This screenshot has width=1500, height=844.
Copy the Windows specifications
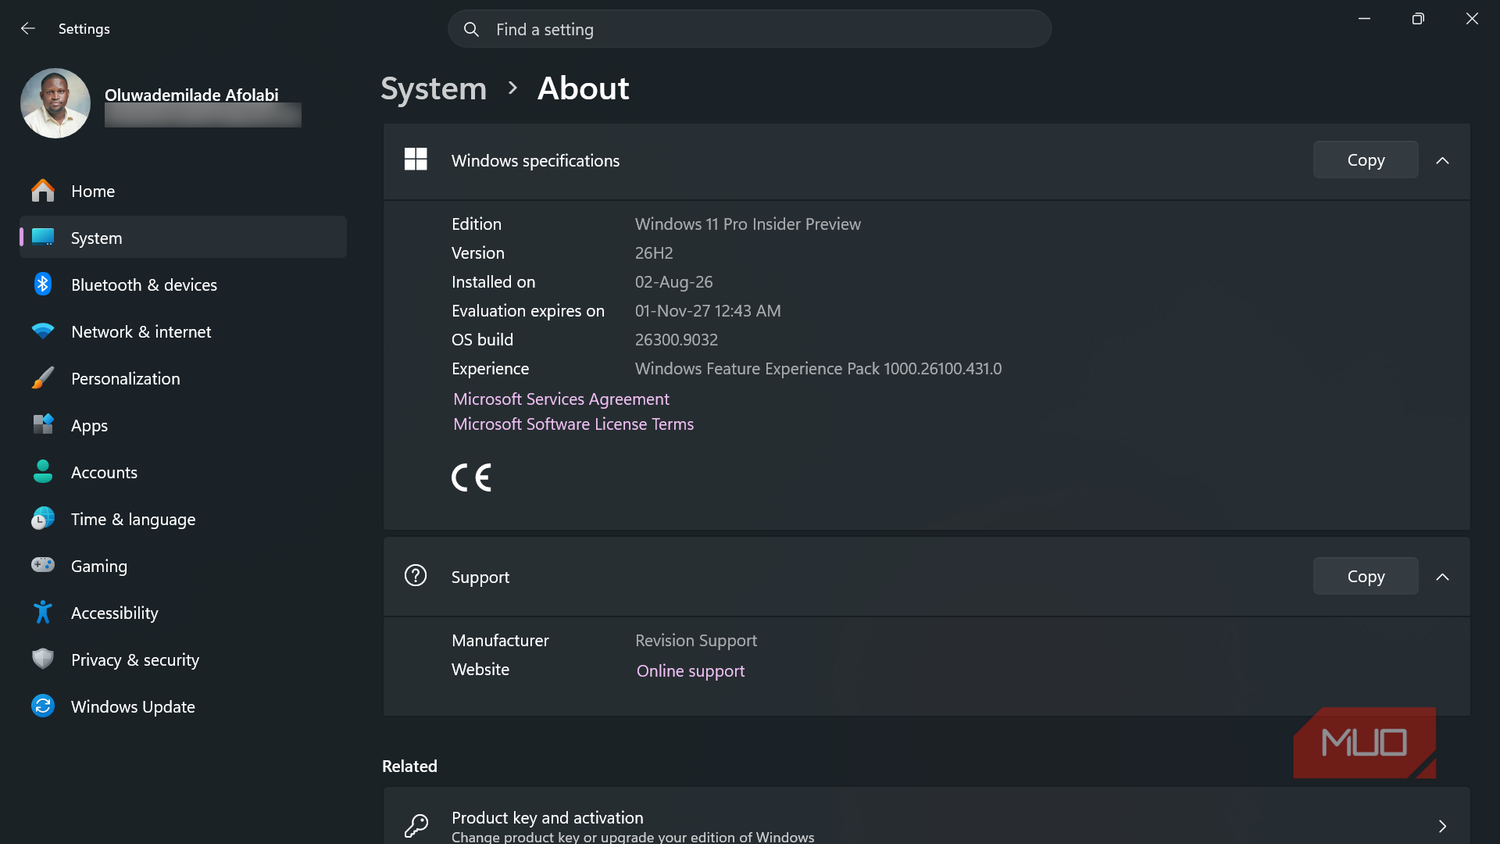(1365, 160)
